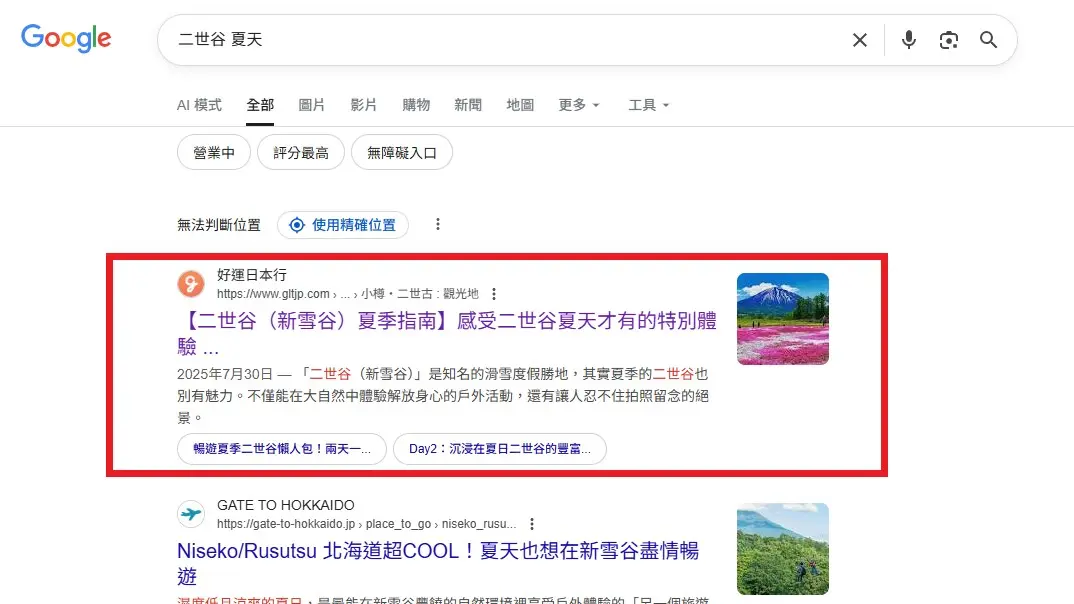This screenshot has height=604, width=1074.
Task: Click the search magnifier icon
Action: coord(988,40)
